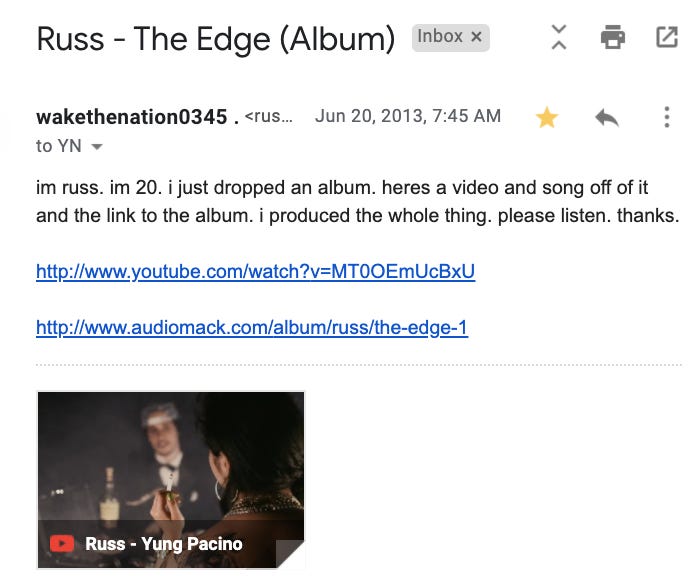Reply using the arrow icon
692x576 pixels.
[607, 118]
